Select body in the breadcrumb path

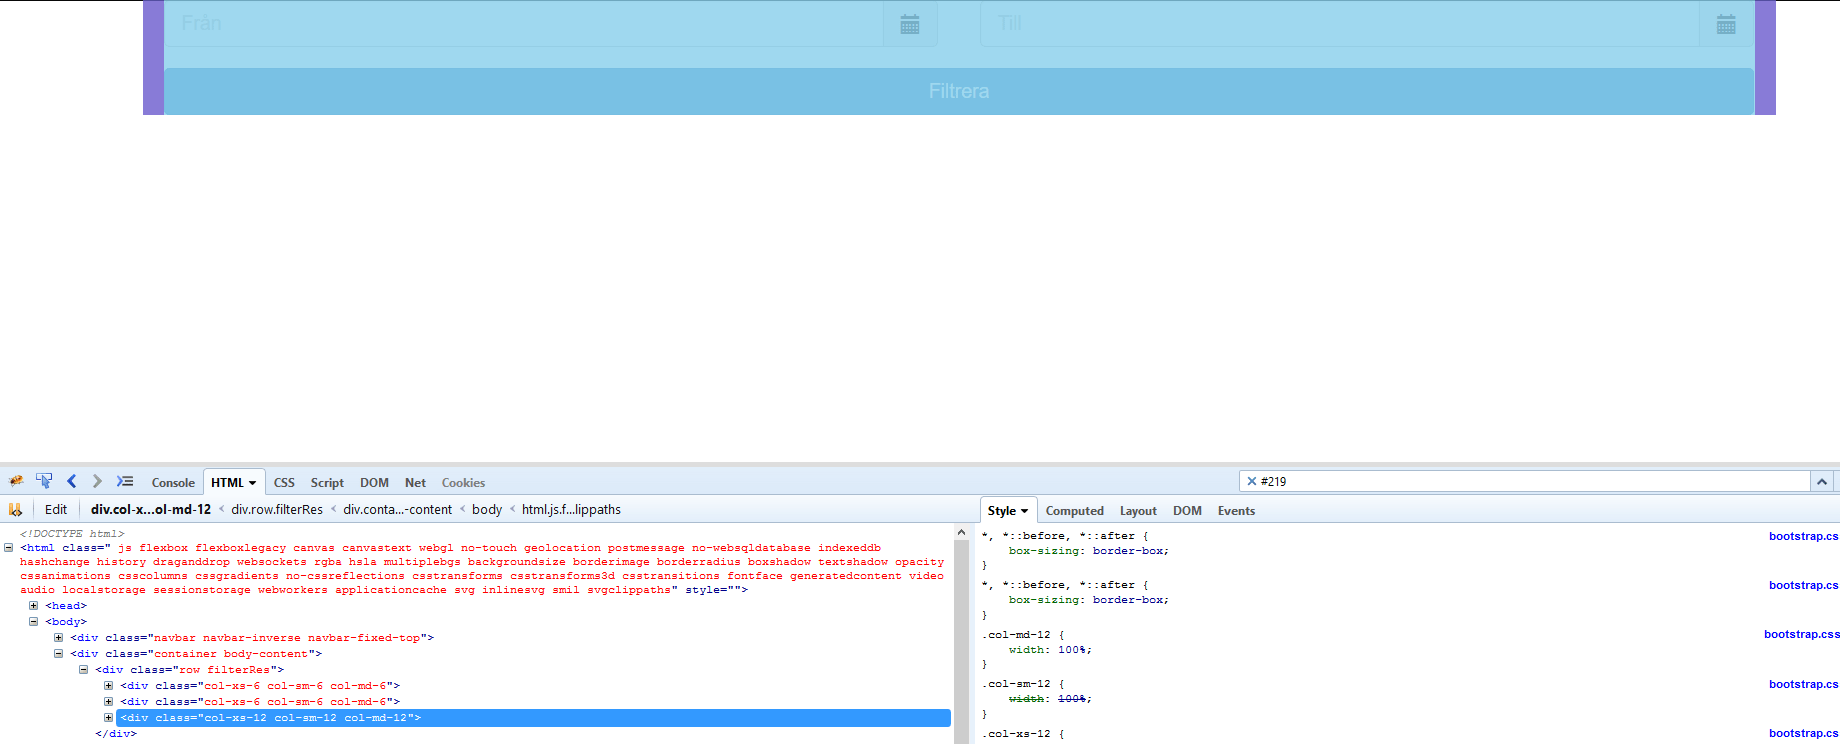487,509
